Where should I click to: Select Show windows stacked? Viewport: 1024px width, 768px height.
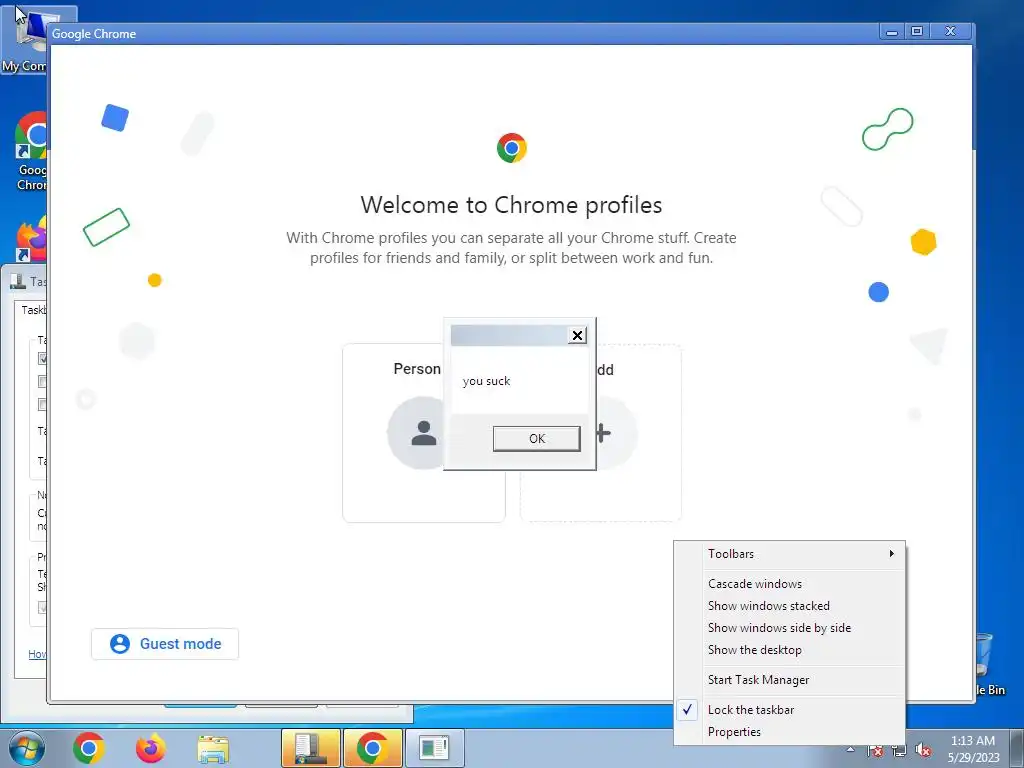tap(790, 606)
